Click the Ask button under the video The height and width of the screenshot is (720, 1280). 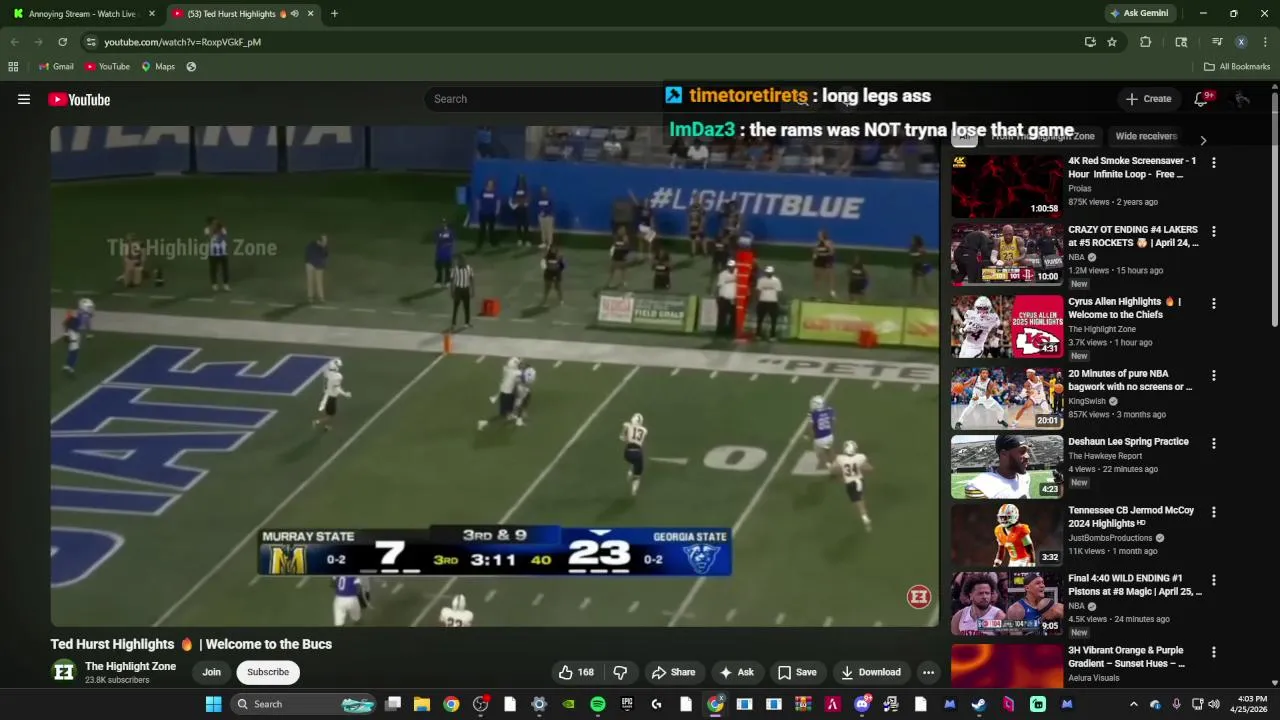pos(736,672)
